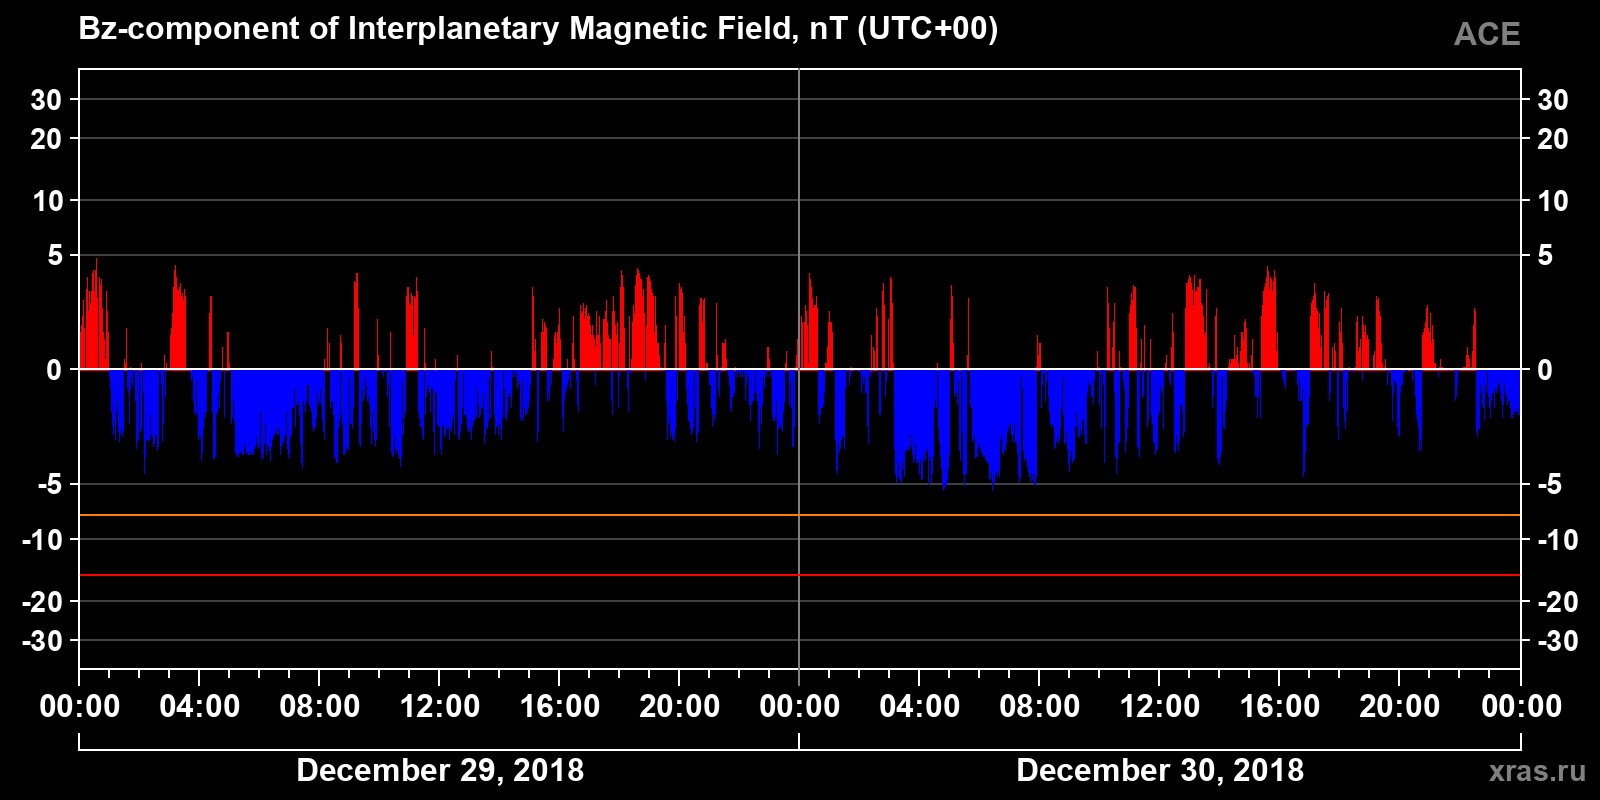Click the left axis value 20

coord(46,139)
